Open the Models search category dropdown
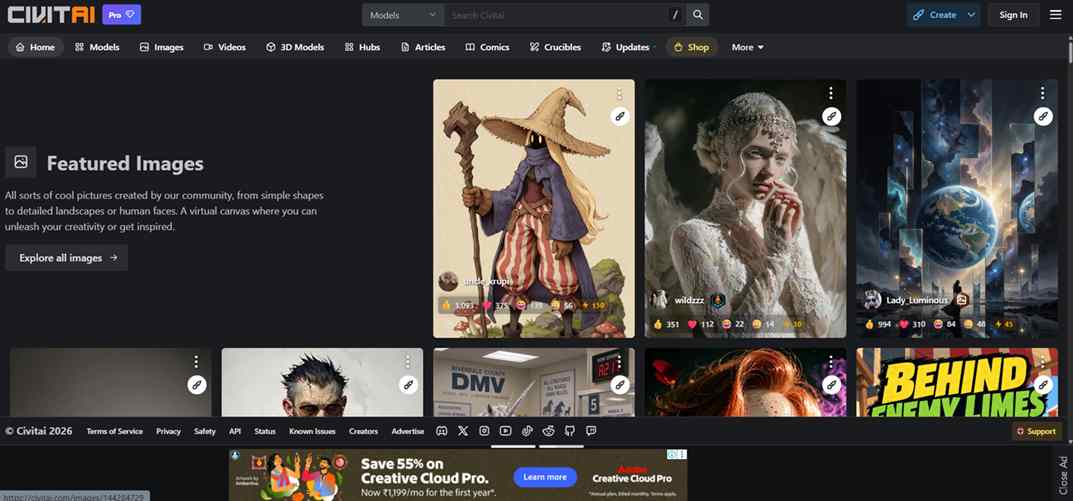 (403, 14)
